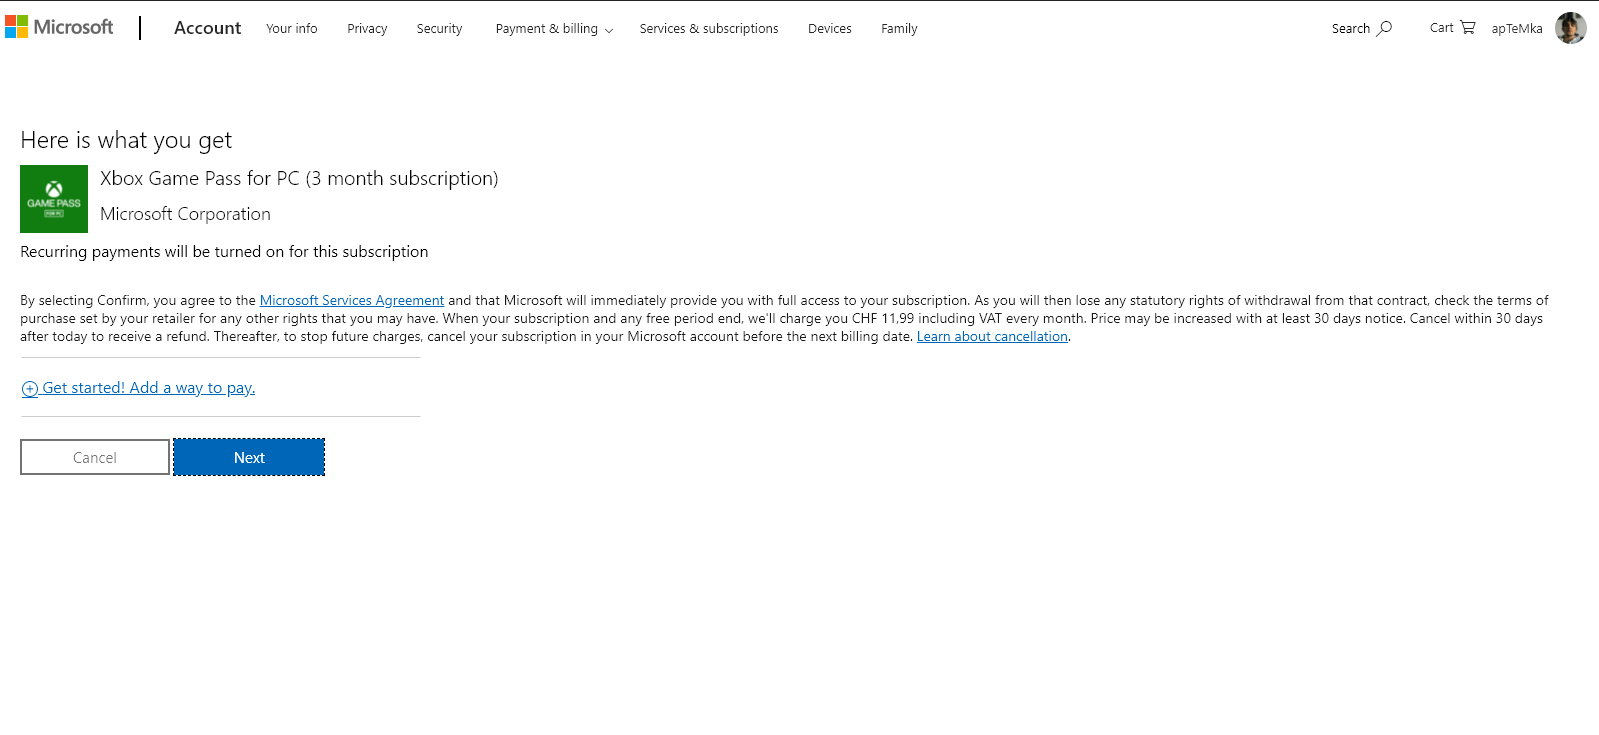This screenshot has height=735, width=1599.
Task: Open the Devices menu item
Action: pyautogui.click(x=830, y=29)
